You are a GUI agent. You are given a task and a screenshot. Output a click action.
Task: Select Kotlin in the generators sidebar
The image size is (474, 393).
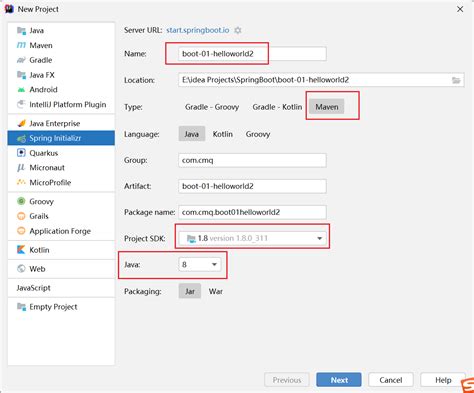tap(61, 250)
